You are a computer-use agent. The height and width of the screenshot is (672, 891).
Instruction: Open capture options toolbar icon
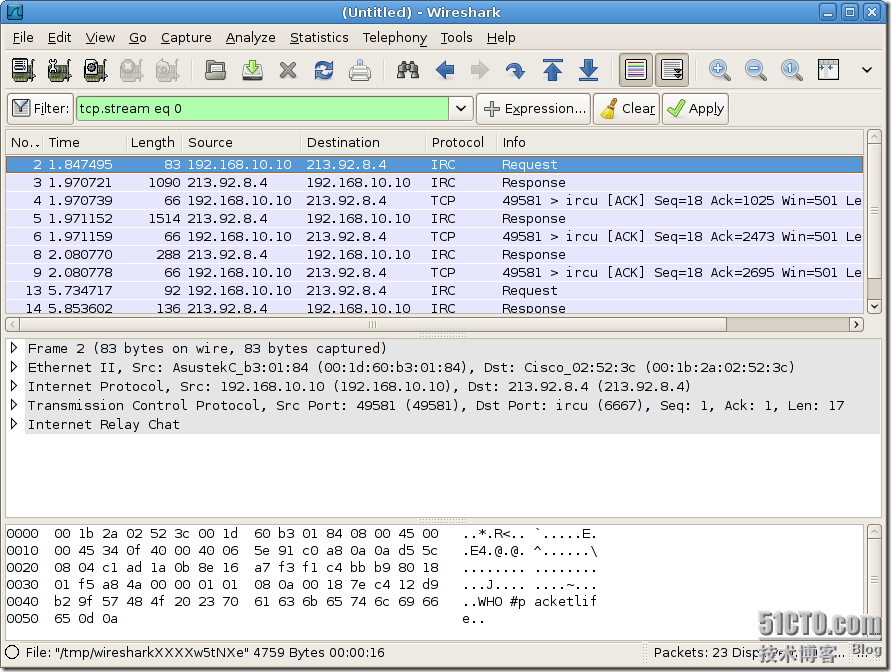coord(59,70)
